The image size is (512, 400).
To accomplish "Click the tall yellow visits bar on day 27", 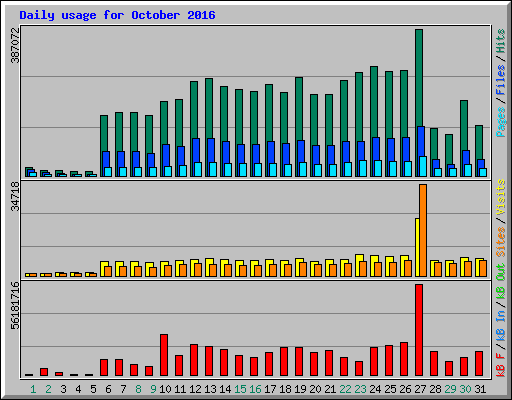I will pyautogui.click(x=417, y=247).
